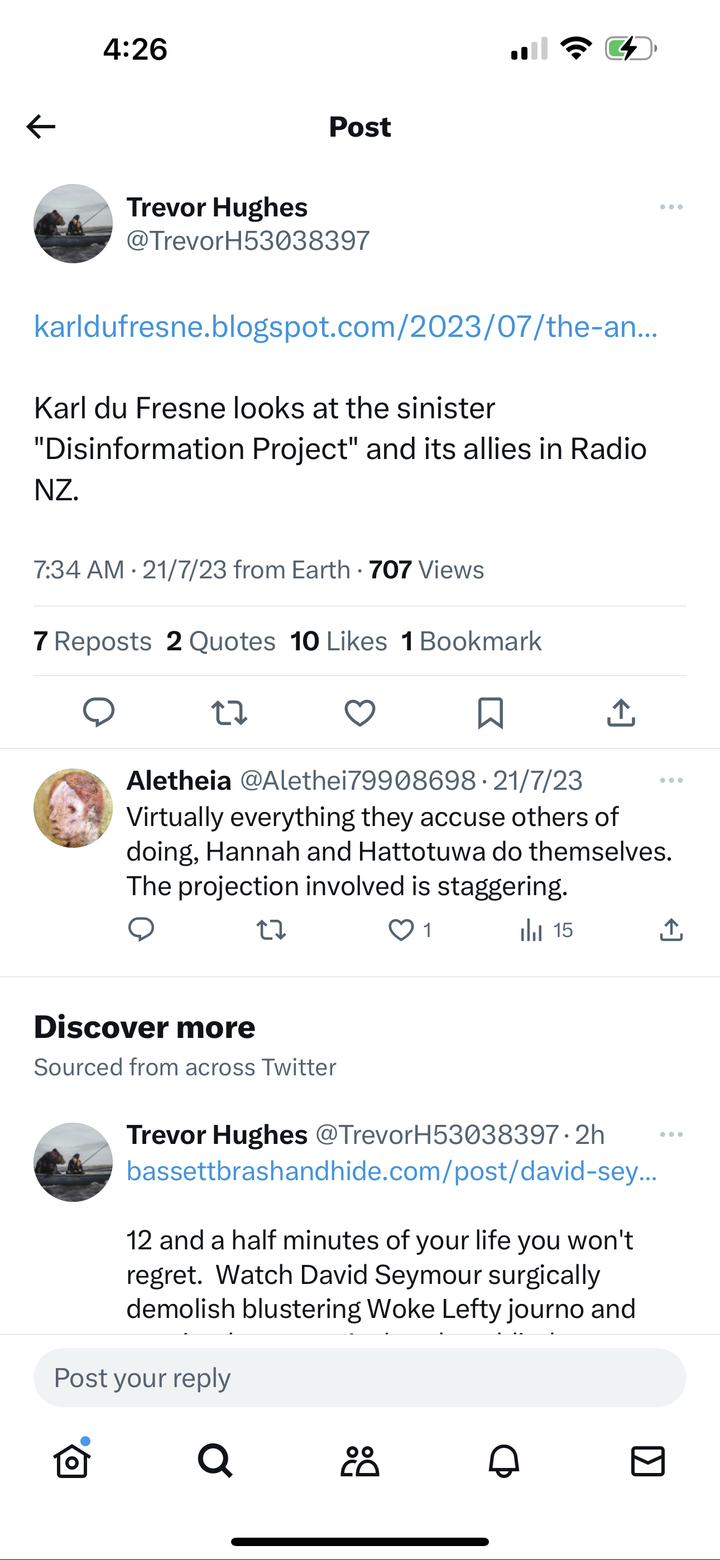The height and width of the screenshot is (1560, 720).
Task: Open more options on the Discover more post
Action: (x=671, y=1134)
